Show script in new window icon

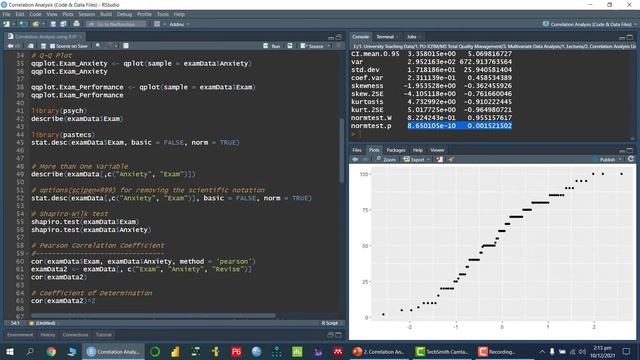tap(31, 46)
